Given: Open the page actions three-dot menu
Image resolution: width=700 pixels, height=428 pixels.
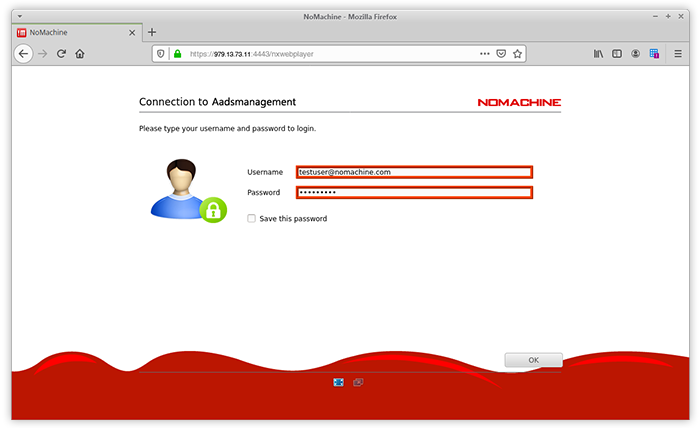Looking at the screenshot, I should pos(485,54).
